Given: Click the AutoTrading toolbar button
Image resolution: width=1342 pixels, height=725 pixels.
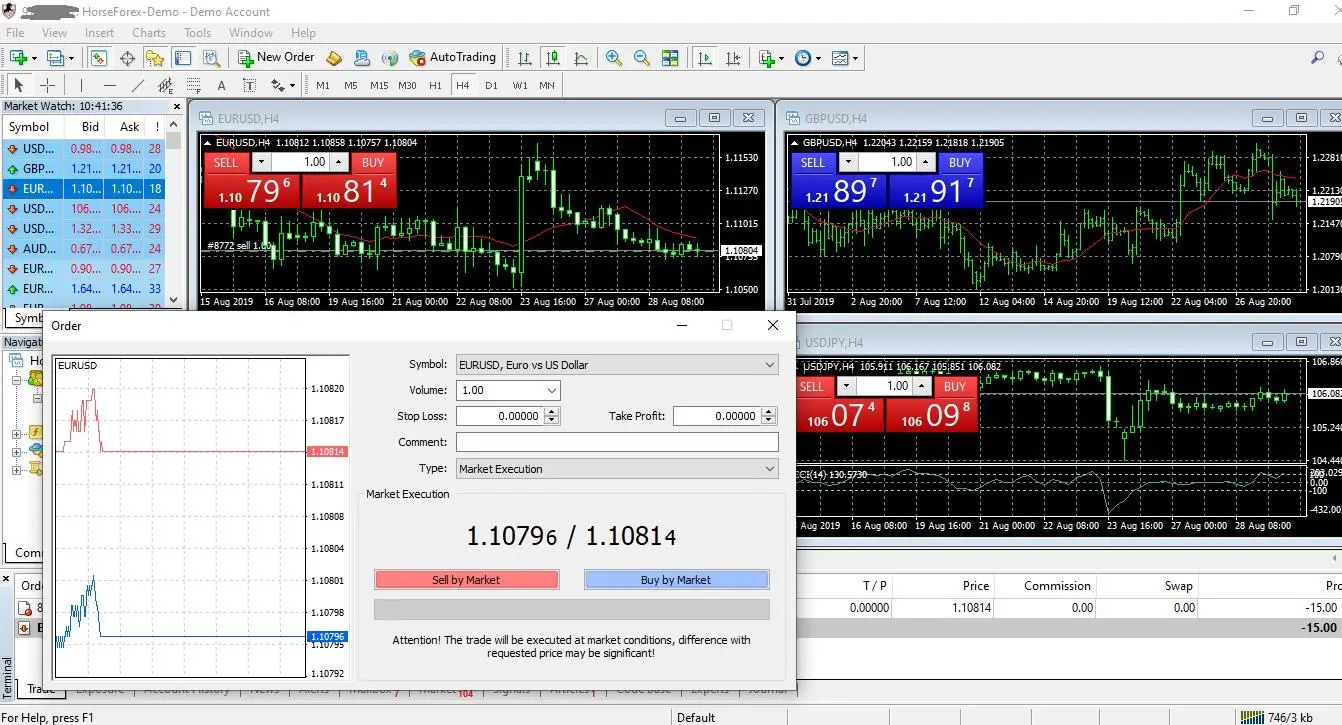Looking at the screenshot, I should click(x=453, y=58).
